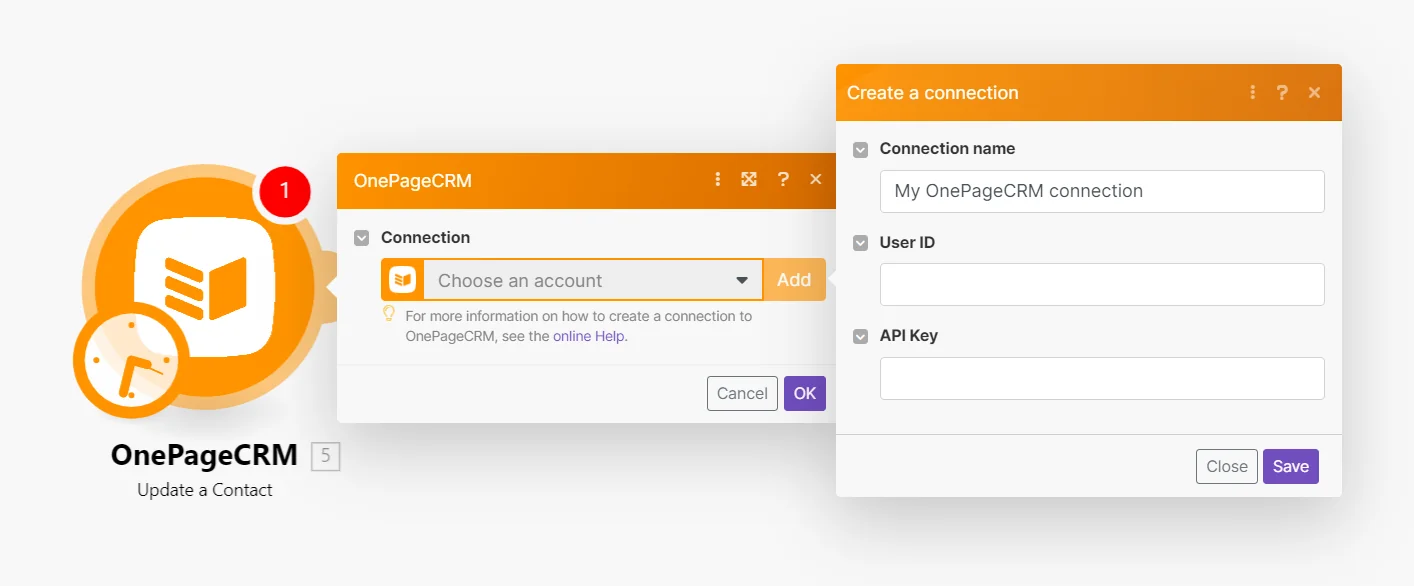Expand the OnePageCRM dialog to fullscreen
The height and width of the screenshot is (586, 1414).
749,180
